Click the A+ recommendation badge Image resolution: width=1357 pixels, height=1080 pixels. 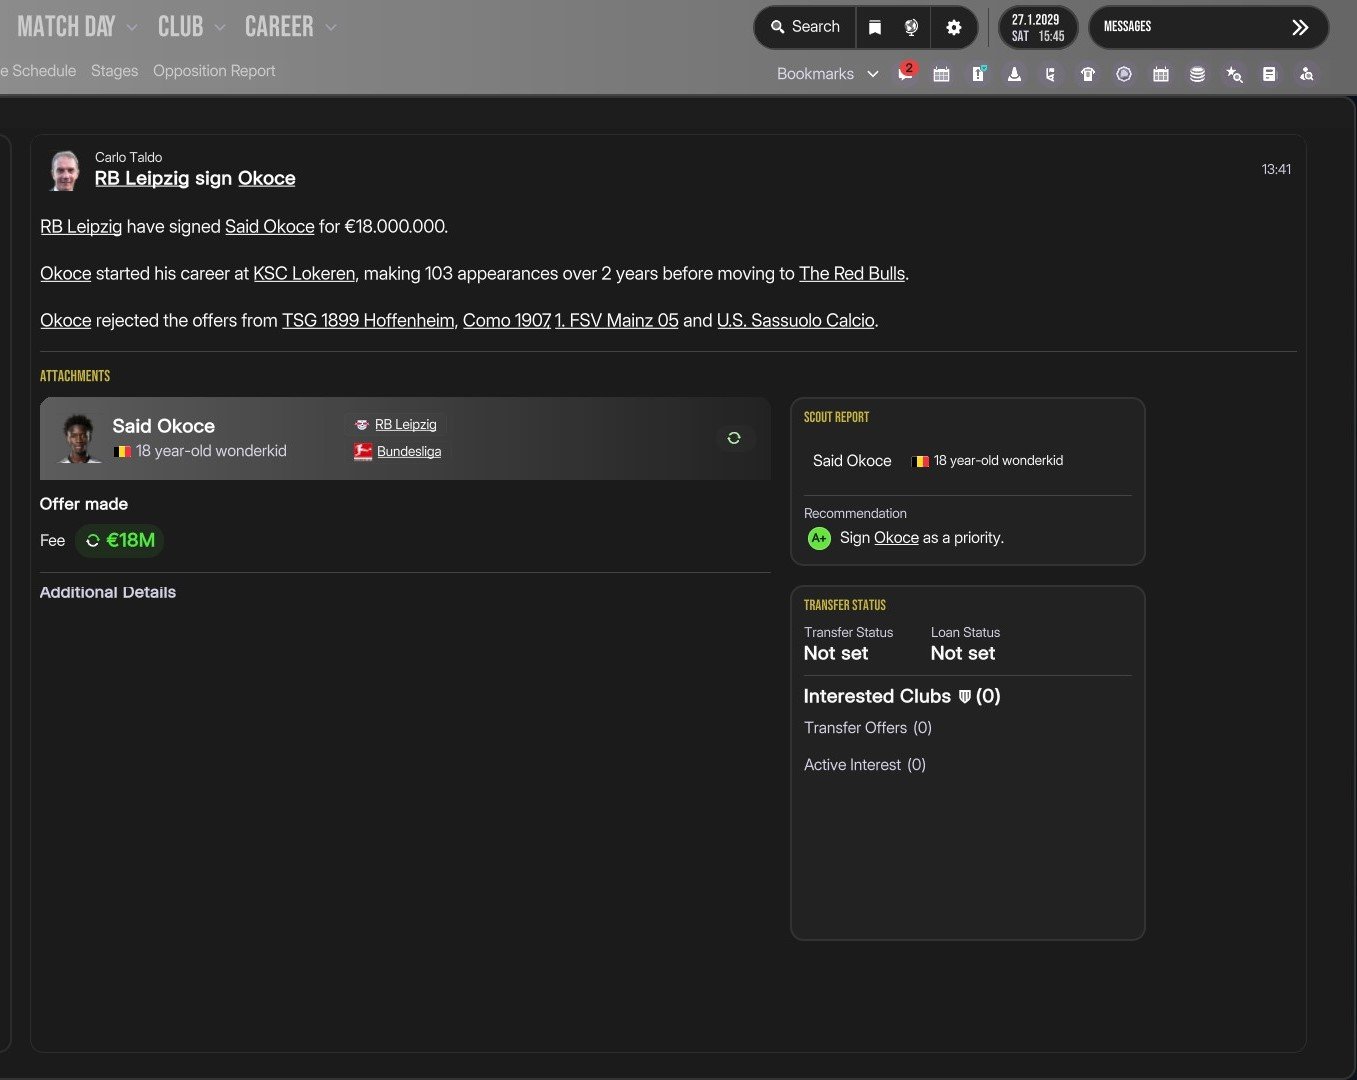pos(819,538)
